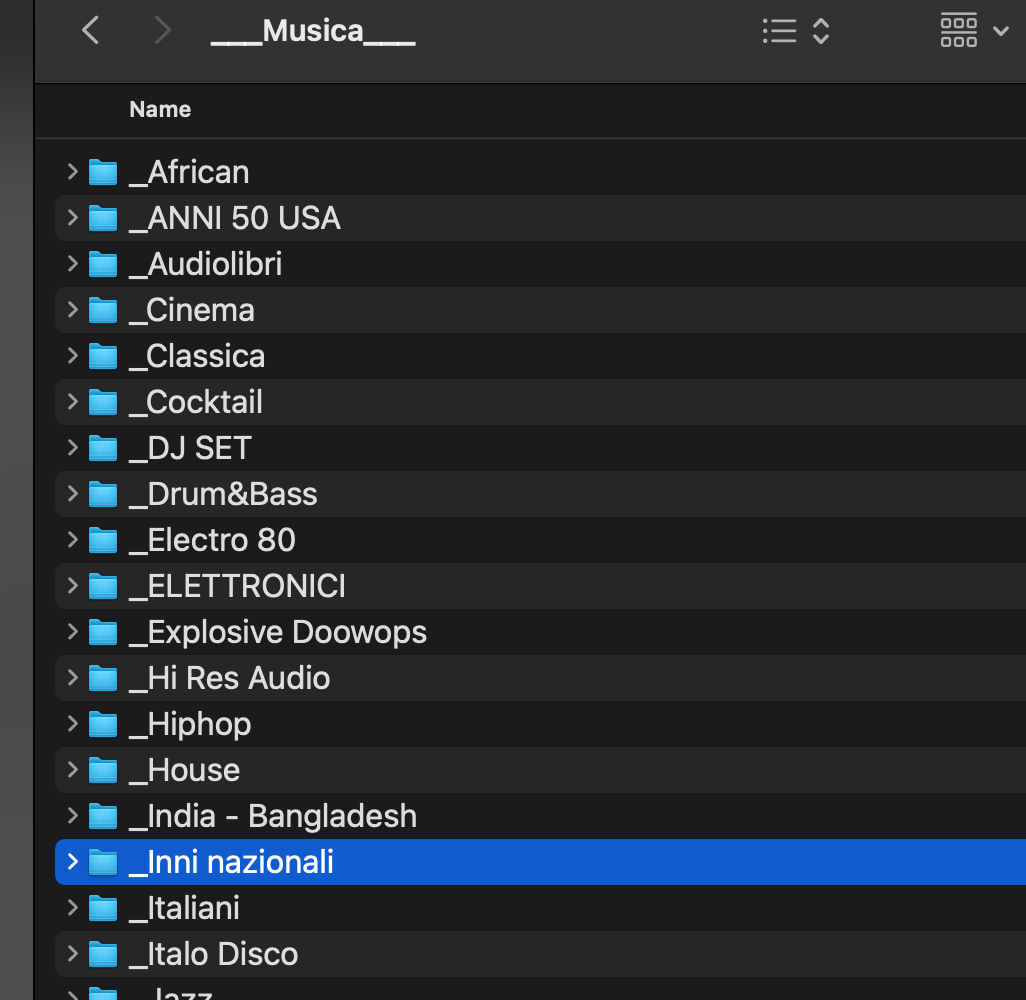This screenshot has width=1026, height=1000.
Task: Sort by the Name column header
Action: point(160,110)
